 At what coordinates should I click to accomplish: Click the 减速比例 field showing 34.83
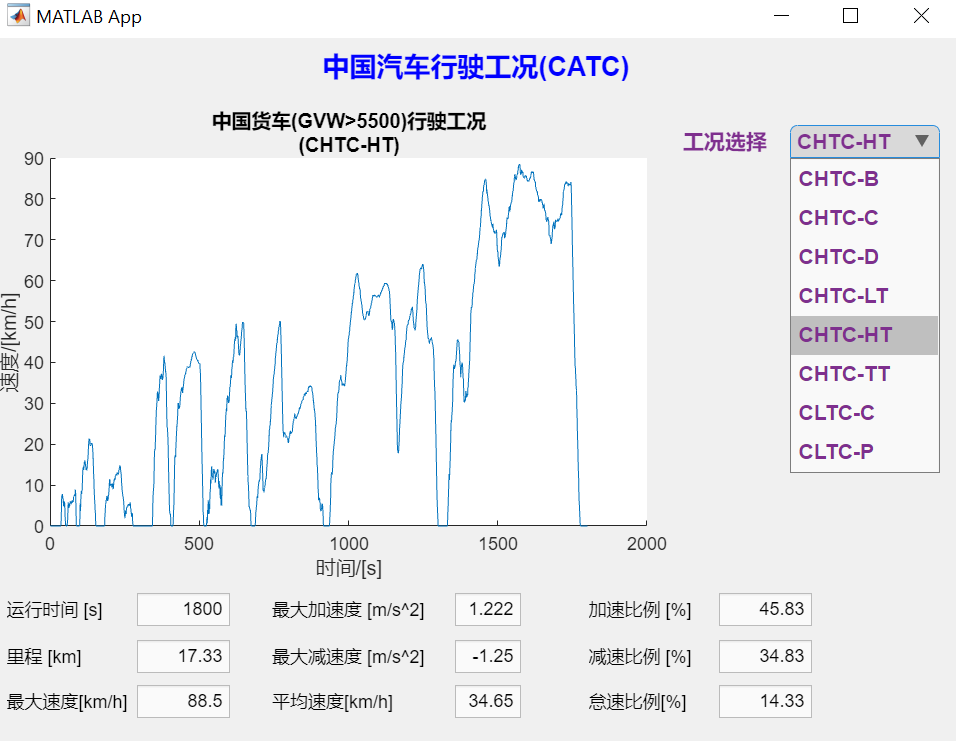(765, 656)
